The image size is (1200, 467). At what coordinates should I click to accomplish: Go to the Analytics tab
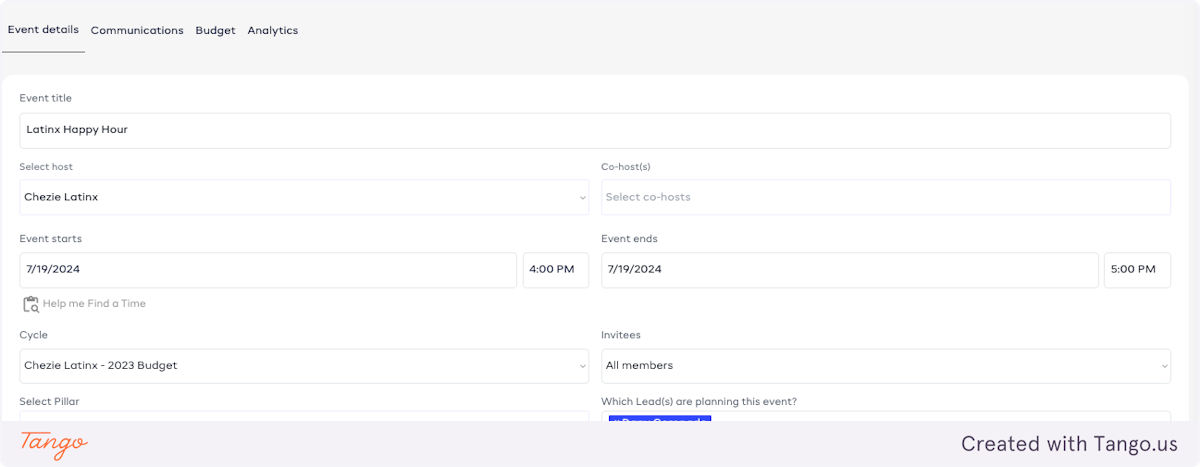coord(273,31)
